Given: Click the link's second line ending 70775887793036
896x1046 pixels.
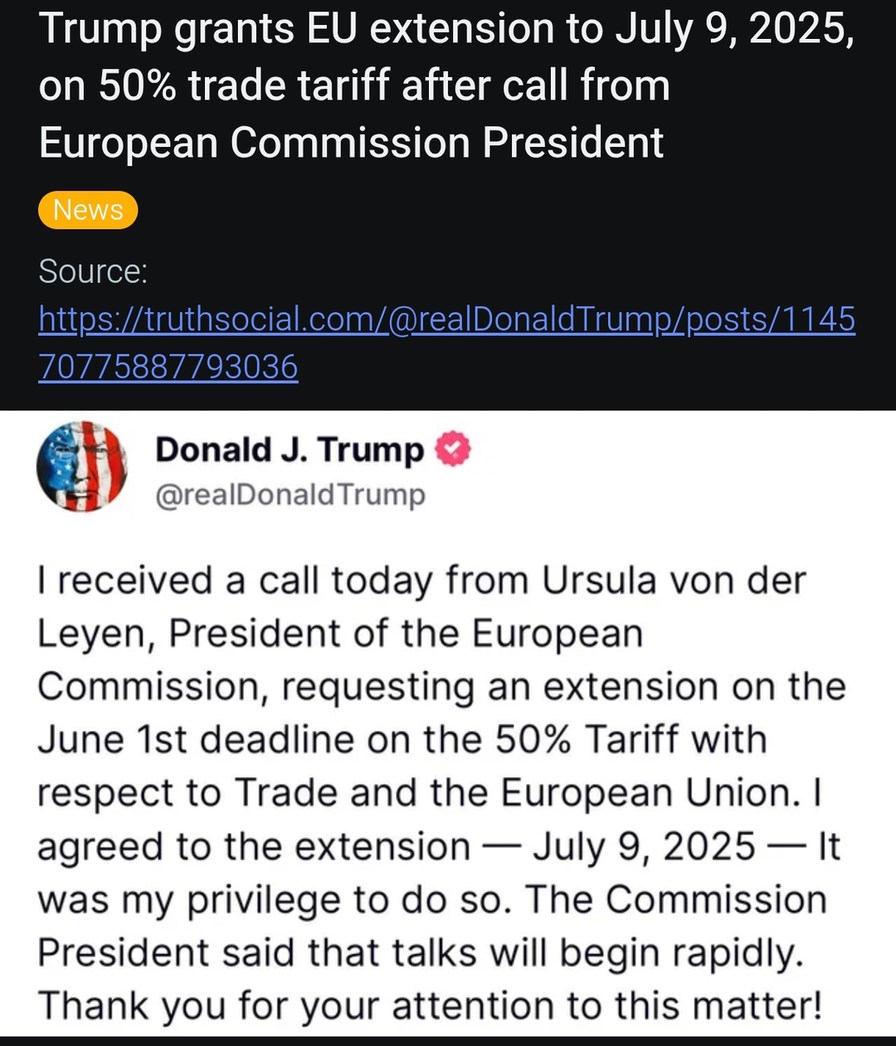Looking at the screenshot, I should pos(168,368).
